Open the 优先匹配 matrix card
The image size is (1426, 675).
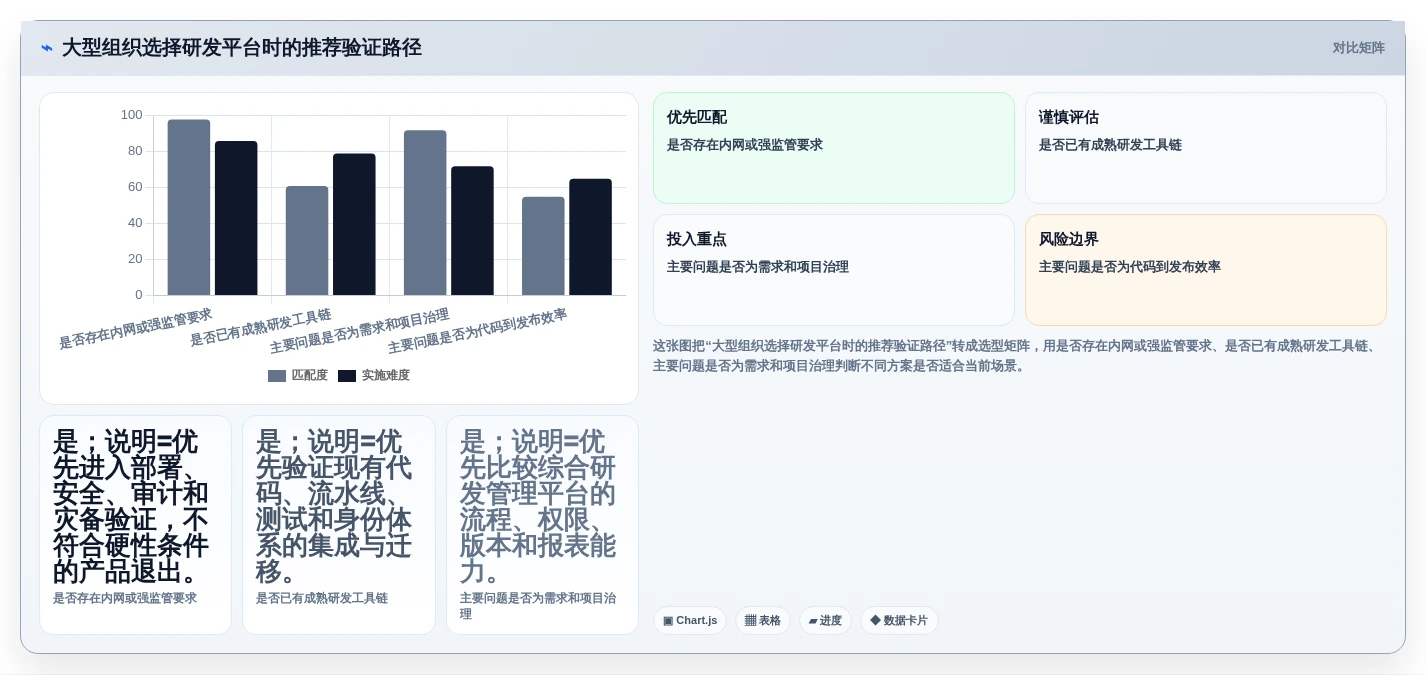click(x=834, y=148)
